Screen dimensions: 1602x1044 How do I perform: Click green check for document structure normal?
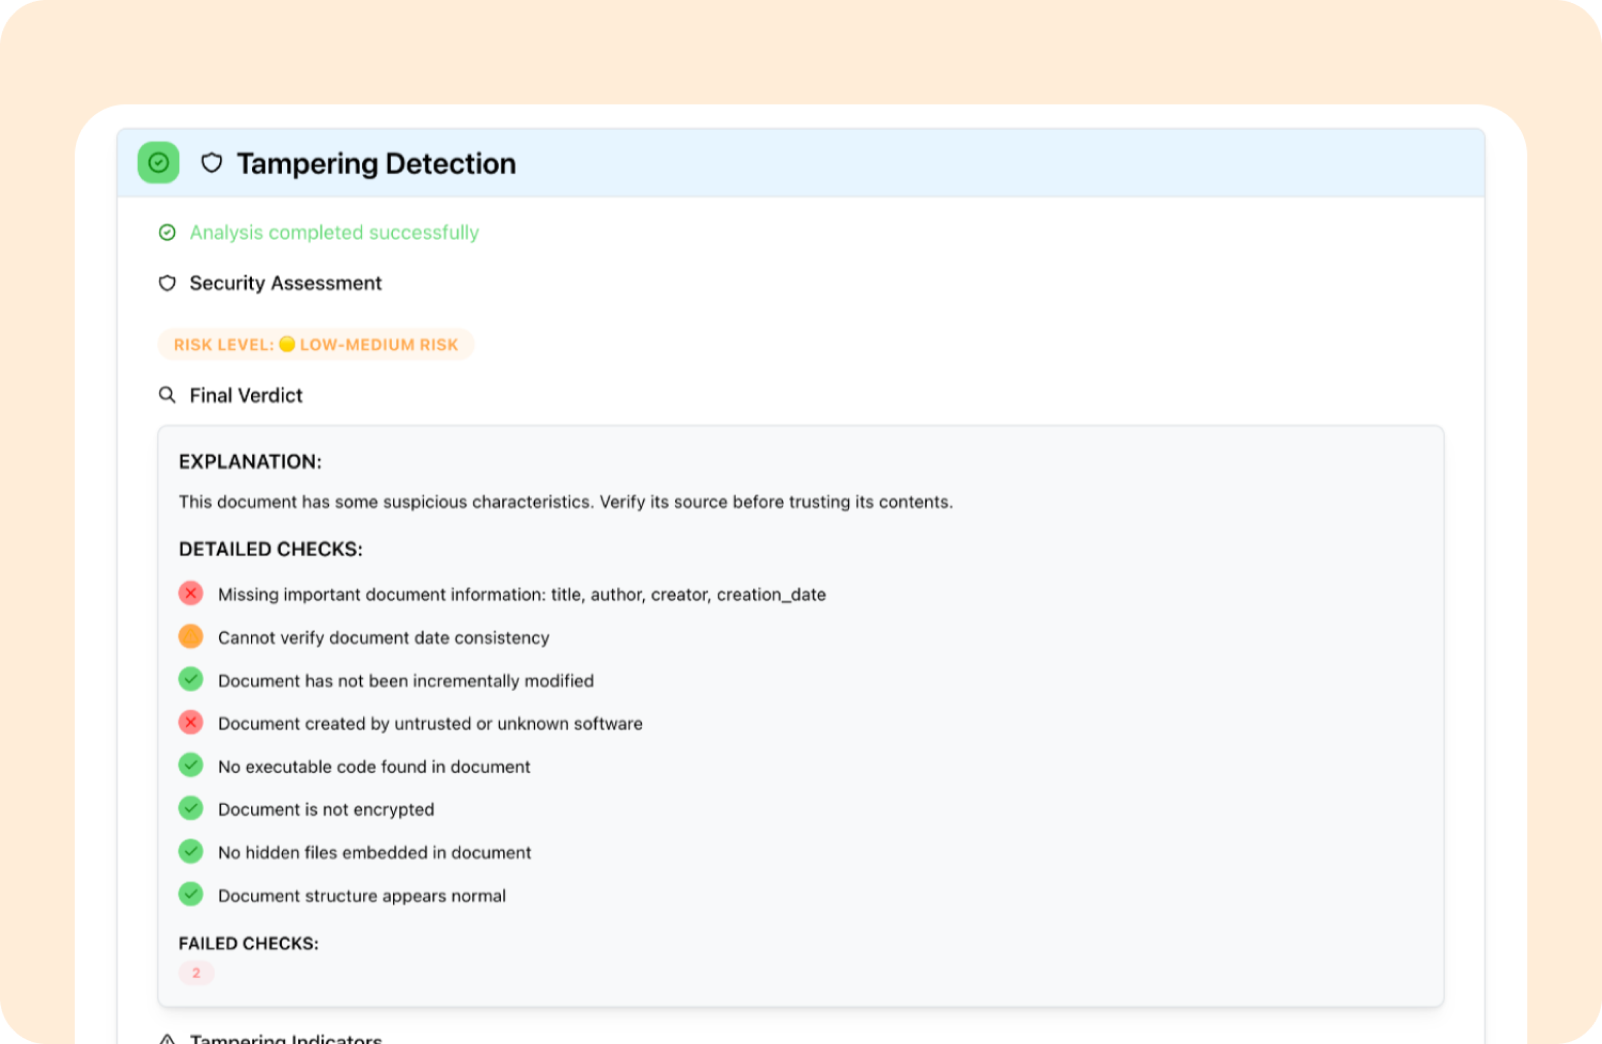coord(191,895)
